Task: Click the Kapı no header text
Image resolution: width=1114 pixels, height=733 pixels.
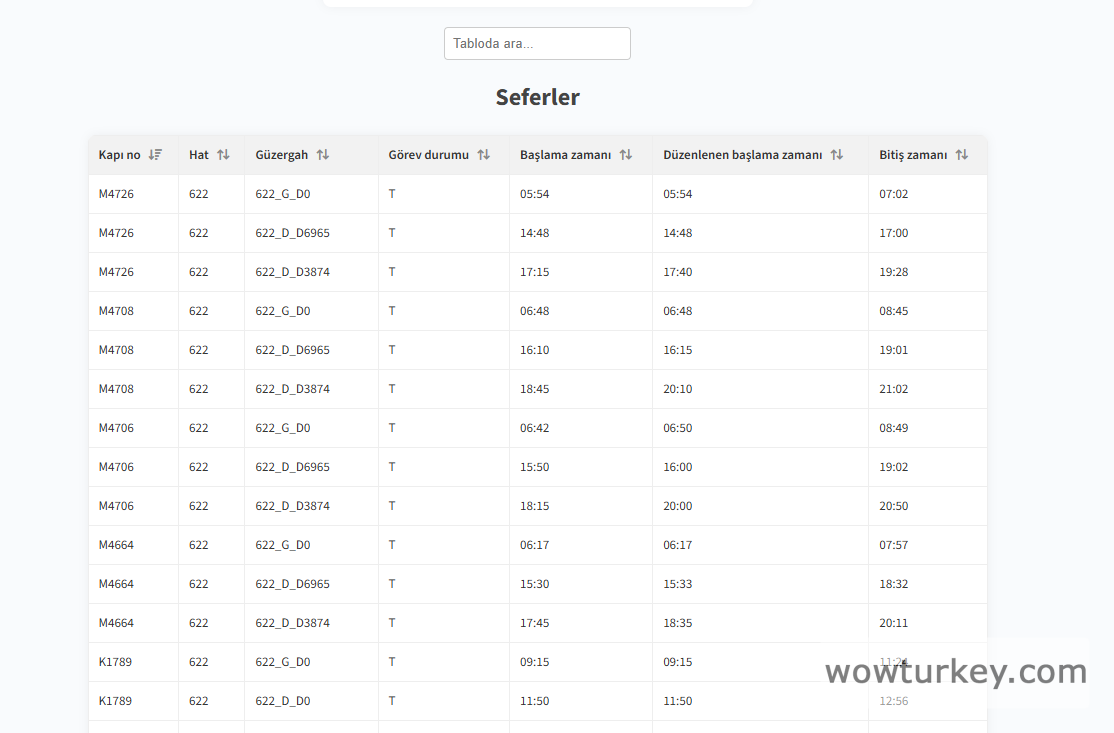Action: click(119, 155)
